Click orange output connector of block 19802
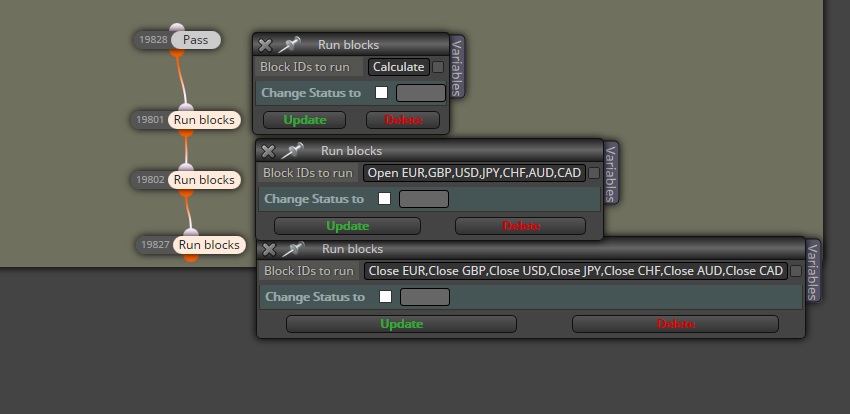 click(x=186, y=193)
